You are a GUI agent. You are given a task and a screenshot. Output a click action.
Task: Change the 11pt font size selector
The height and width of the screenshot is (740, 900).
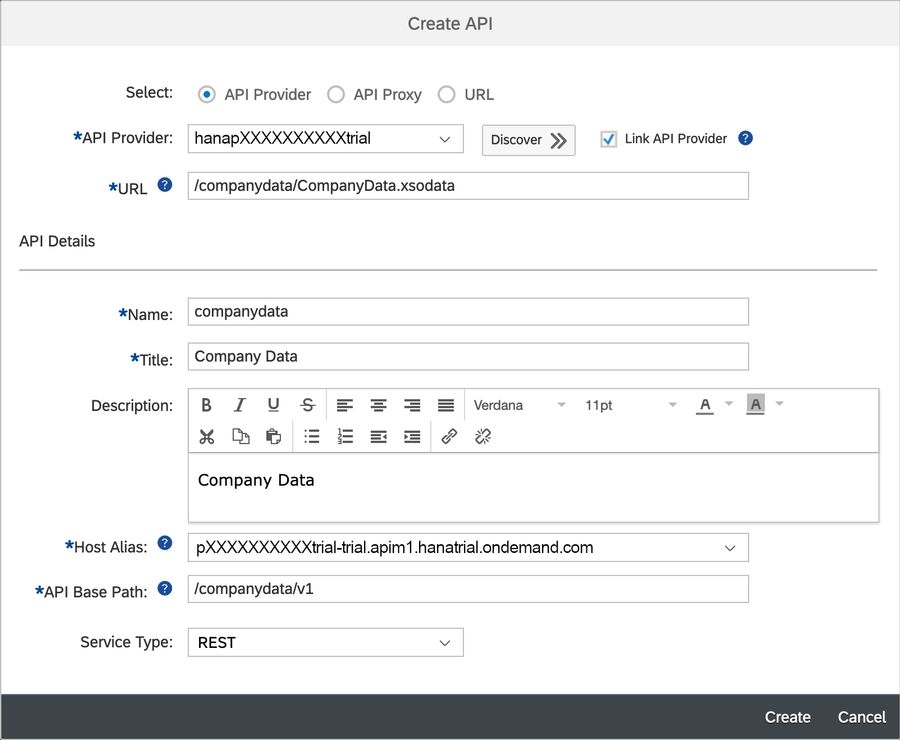pos(630,405)
